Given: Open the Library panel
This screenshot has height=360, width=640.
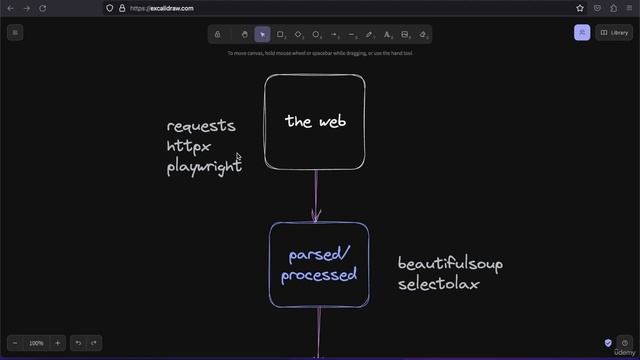Looking at the screenshot, I should point(614,33).
